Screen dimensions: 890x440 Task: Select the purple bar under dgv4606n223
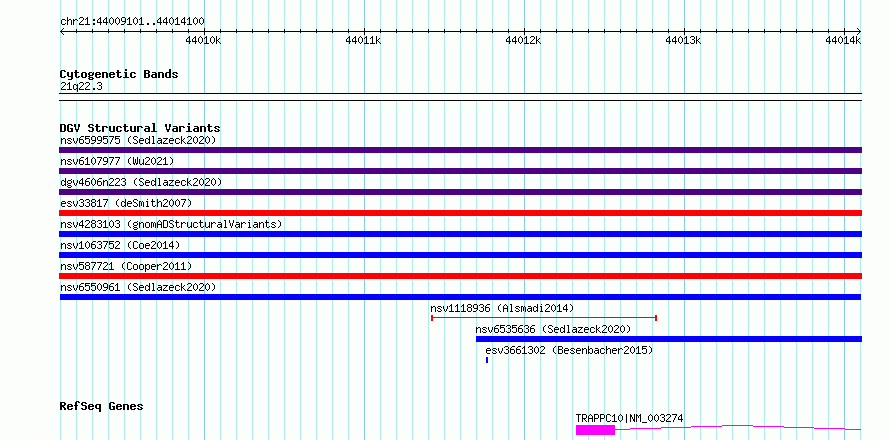[x=460, y=192]
